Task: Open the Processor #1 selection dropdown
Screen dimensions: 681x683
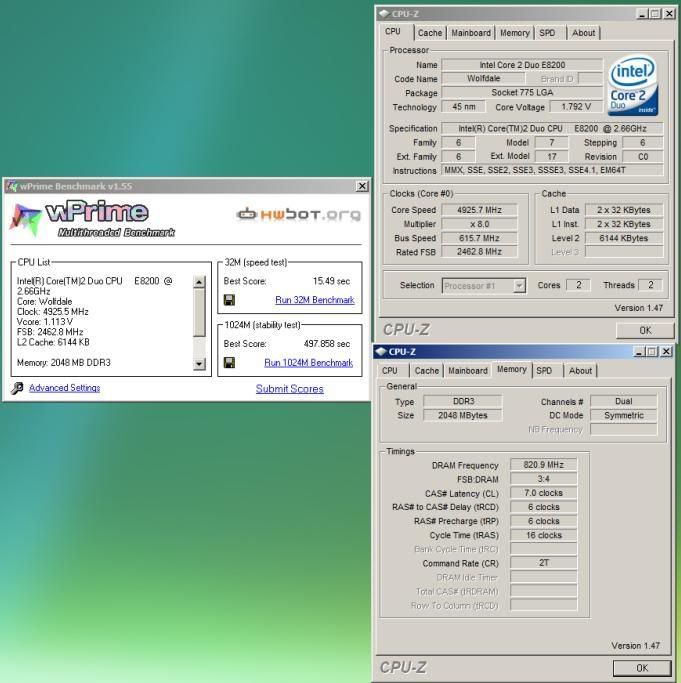Action: (x=519, y=286)
